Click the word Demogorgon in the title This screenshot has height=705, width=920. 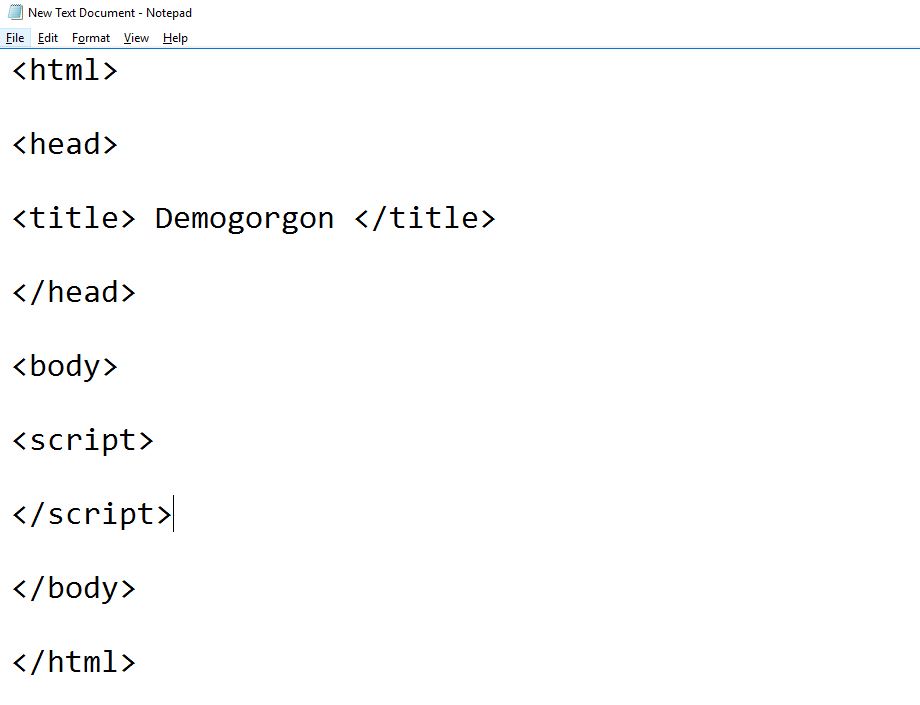[244, 219]
